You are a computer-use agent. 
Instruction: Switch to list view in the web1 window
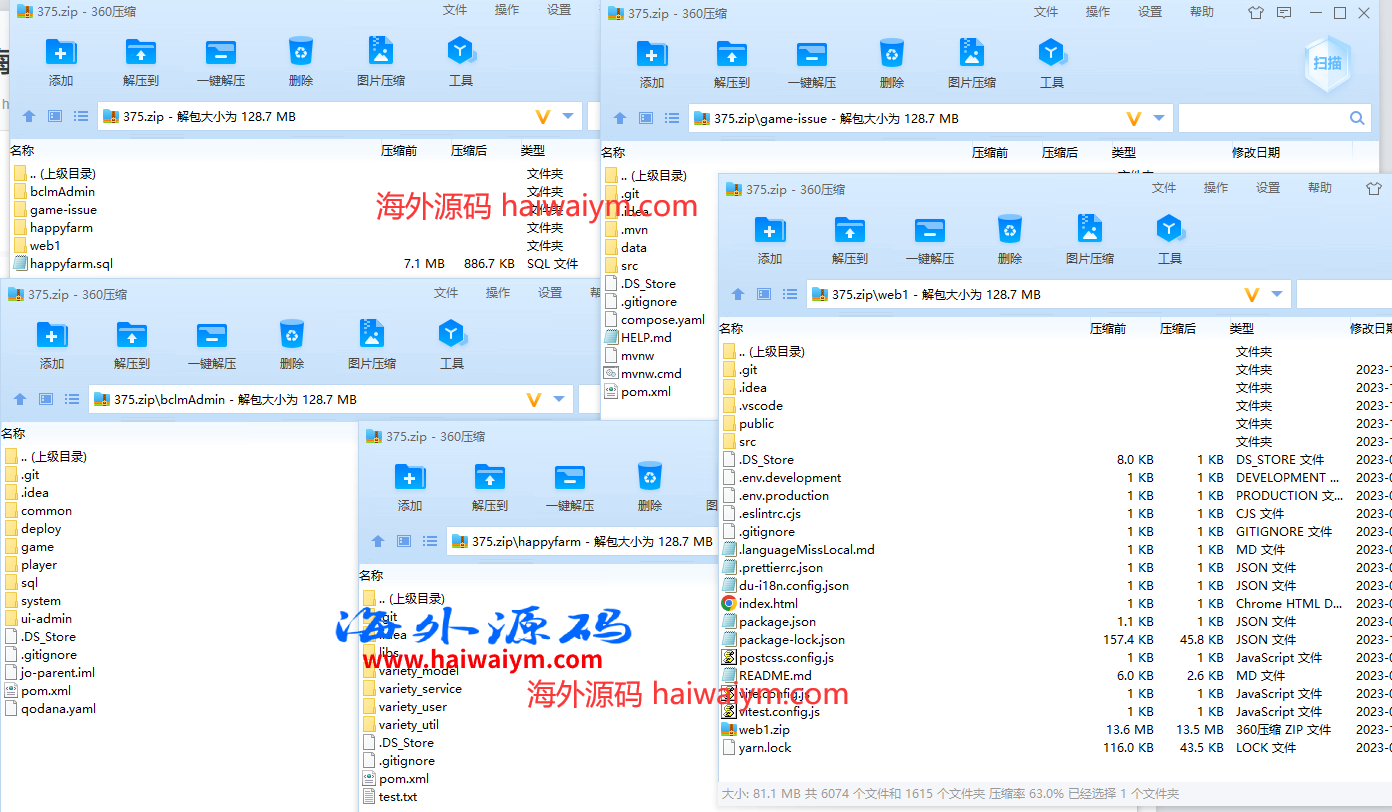790,294
